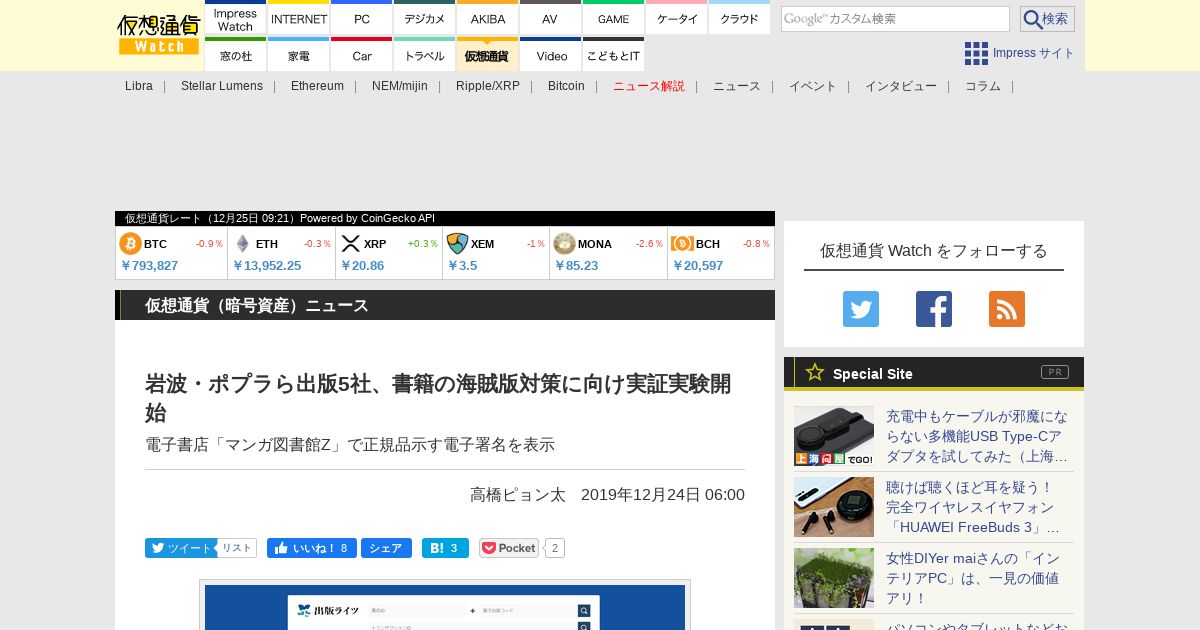Open the トラベル tab
This screenshot has height=630, width=1200.
425,55
